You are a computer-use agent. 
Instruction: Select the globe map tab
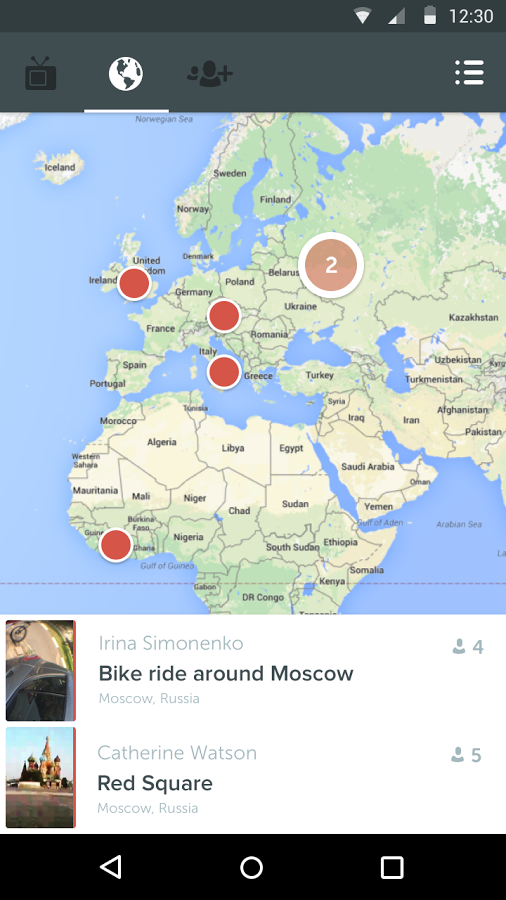coord(126,73)
